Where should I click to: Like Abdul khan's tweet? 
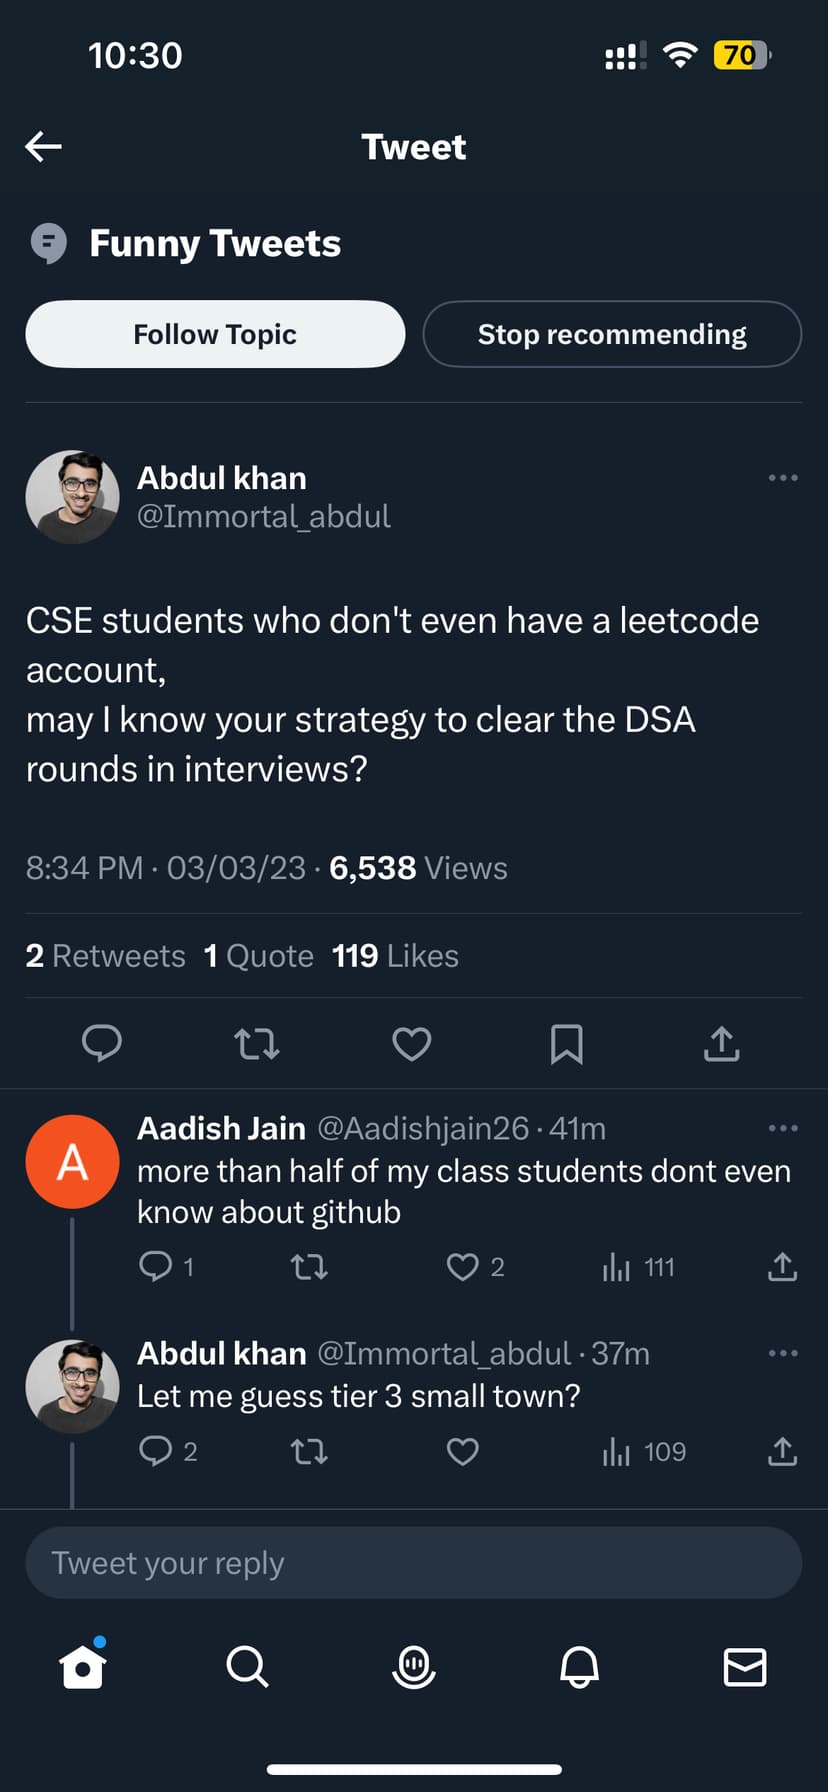tap(411, 1044)
